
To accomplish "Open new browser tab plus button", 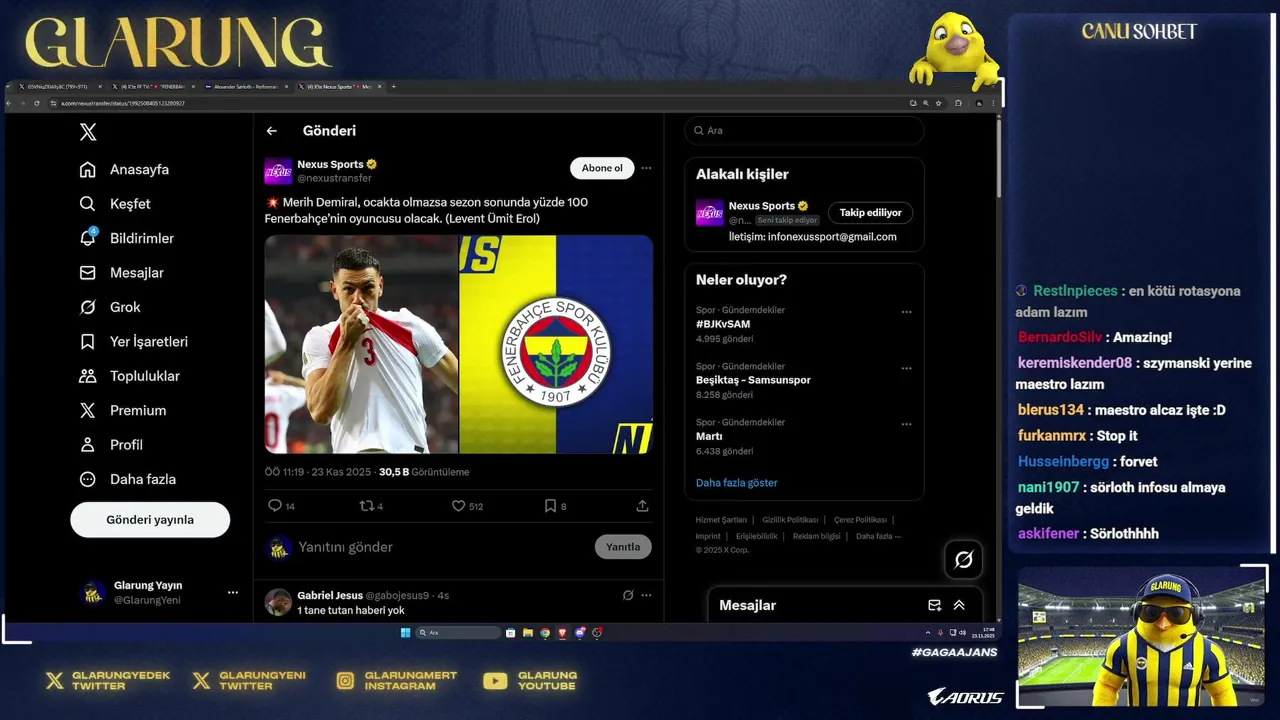I will (x=393, y=87).
